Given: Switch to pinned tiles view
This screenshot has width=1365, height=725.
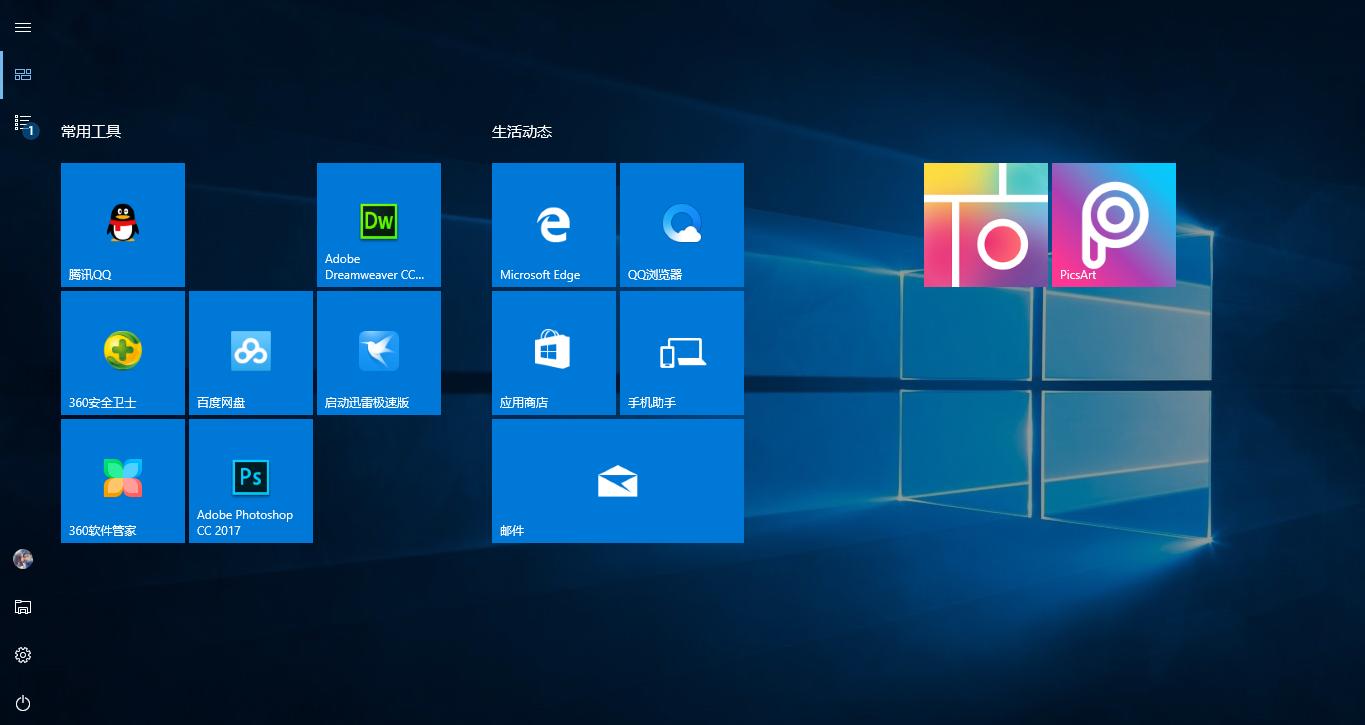Looking at the screenshot, I should (x=23, y=75).
